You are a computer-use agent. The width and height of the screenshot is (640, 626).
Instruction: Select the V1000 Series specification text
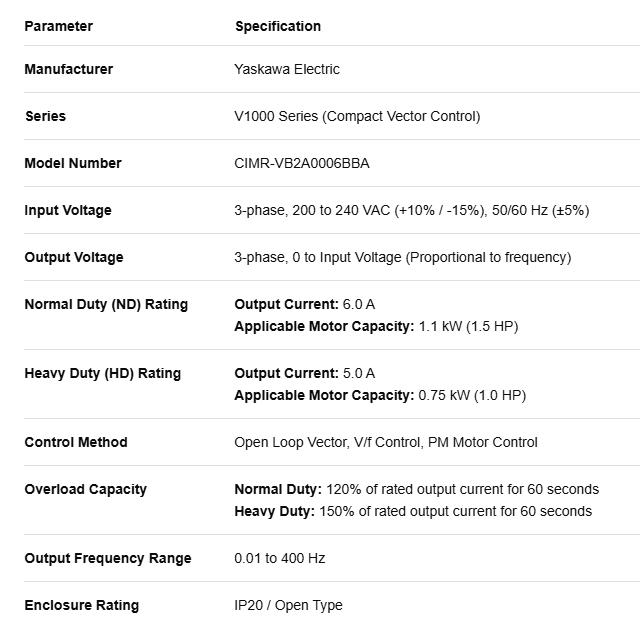(x=357, y=116)
